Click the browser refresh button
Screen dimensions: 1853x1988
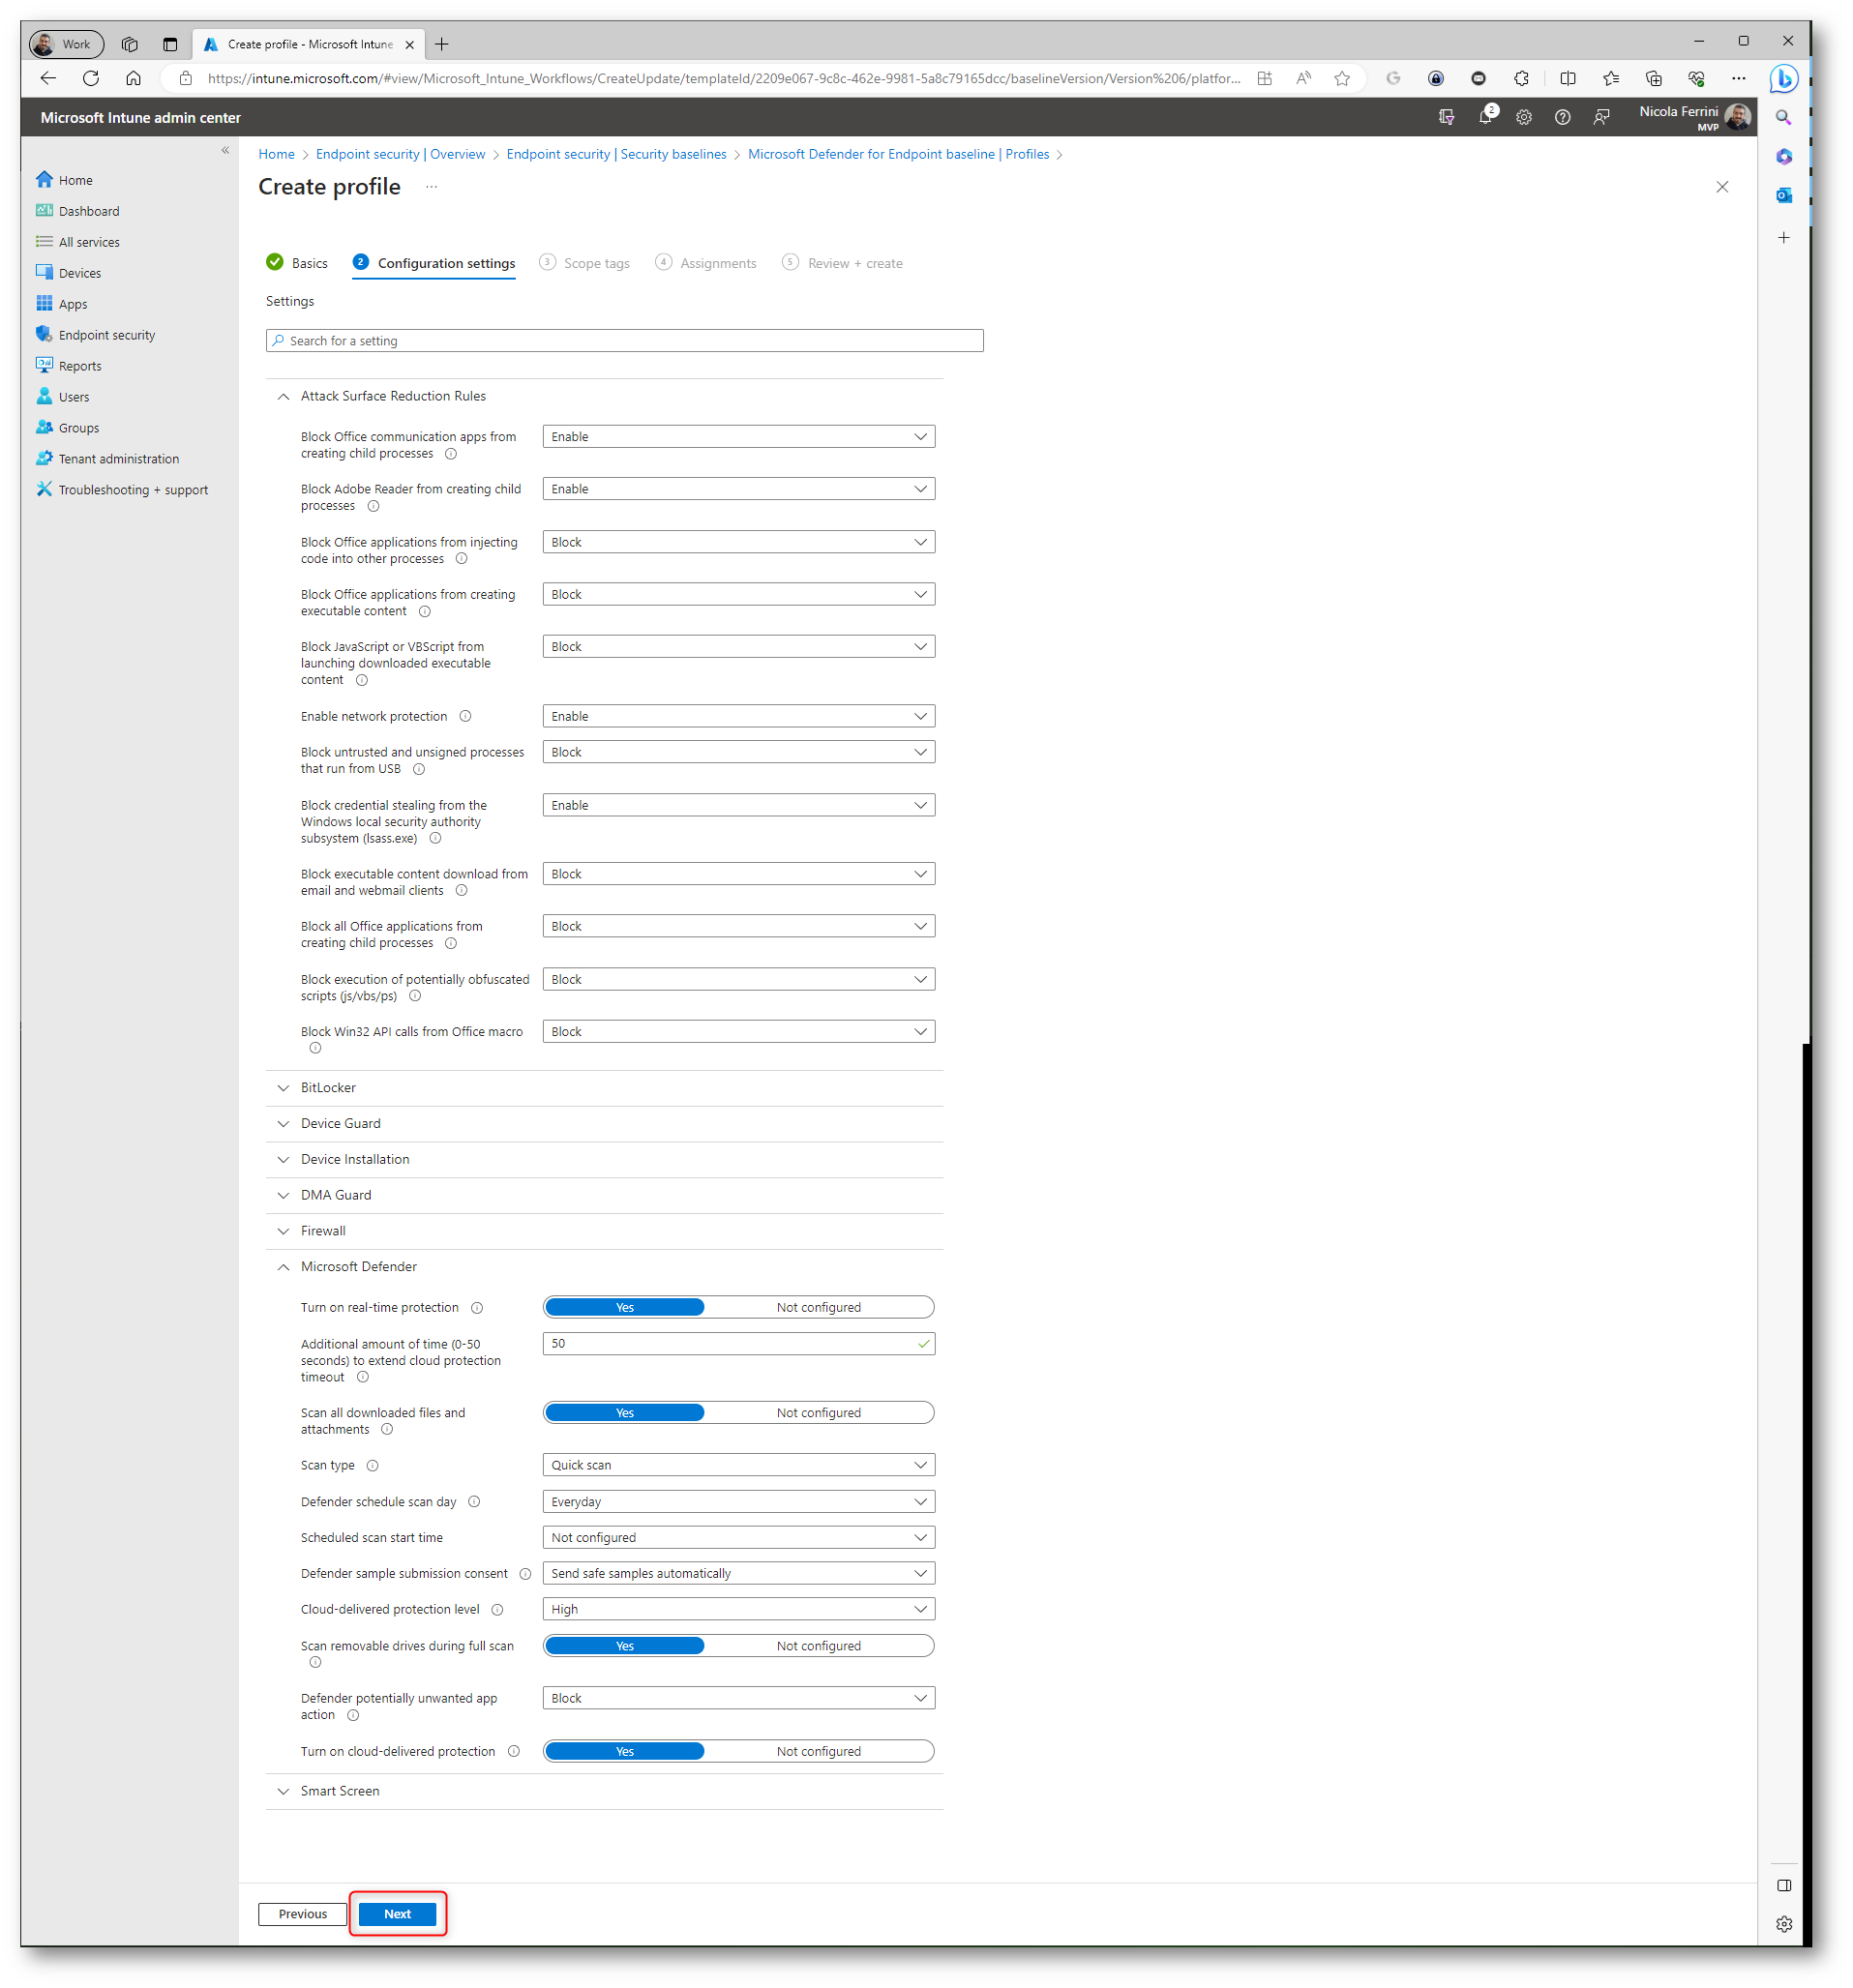[x=91, y=78]
